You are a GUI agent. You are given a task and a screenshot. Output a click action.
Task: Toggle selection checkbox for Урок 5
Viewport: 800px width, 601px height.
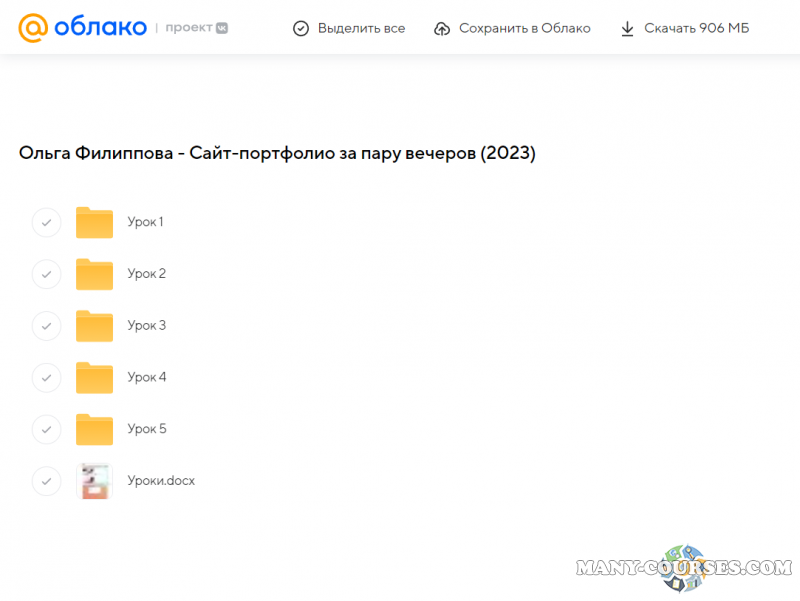pos(46,430)
